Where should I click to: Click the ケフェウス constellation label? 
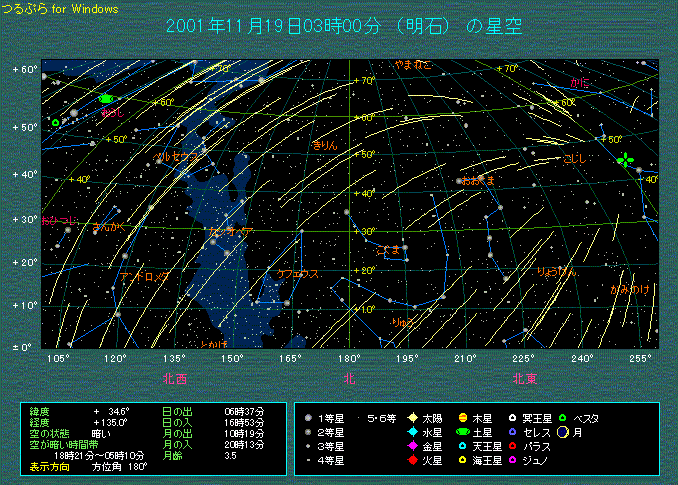click(x=298, y=273)
